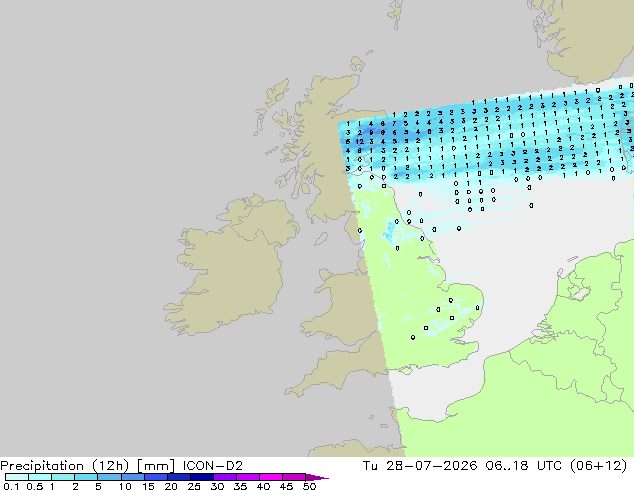This screenshot has width=634, height=490.
Task: Click the 06..18 UTC time range
Action: click(x=524, y=466)
